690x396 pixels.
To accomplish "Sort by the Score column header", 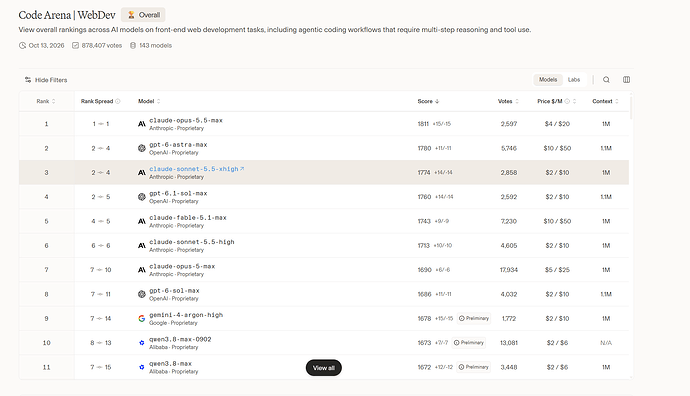I will [x=428, y=101].
